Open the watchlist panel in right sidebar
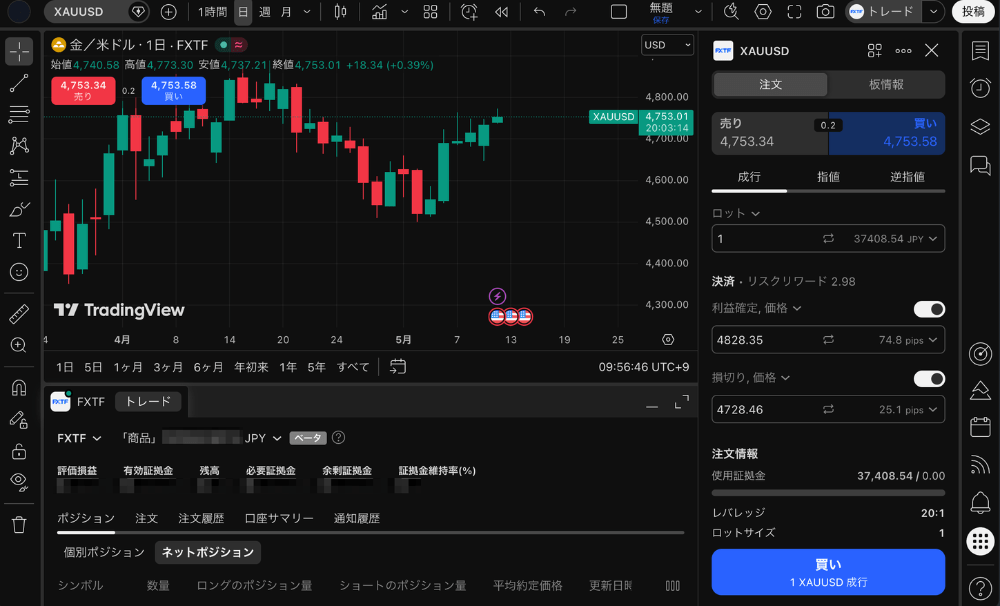1000x606 pixels. click(x=980, y=51)
